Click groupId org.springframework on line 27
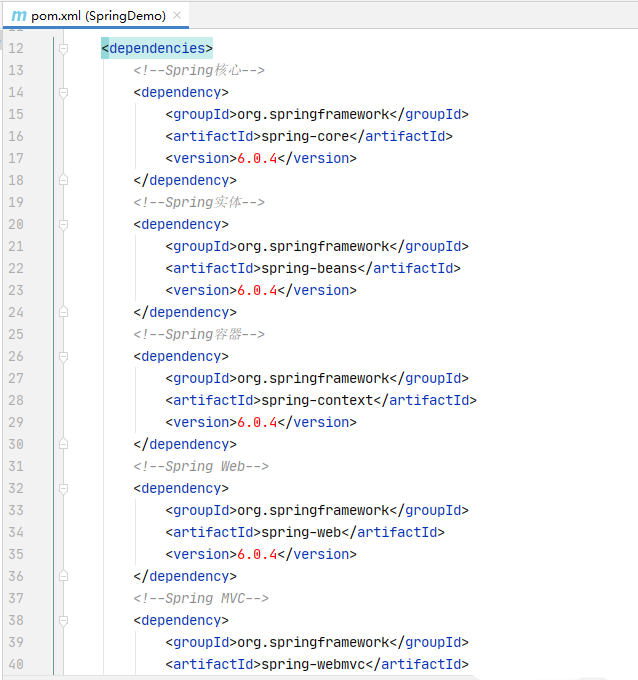Viewport: 638px width, 680px height. pos(314,378)
